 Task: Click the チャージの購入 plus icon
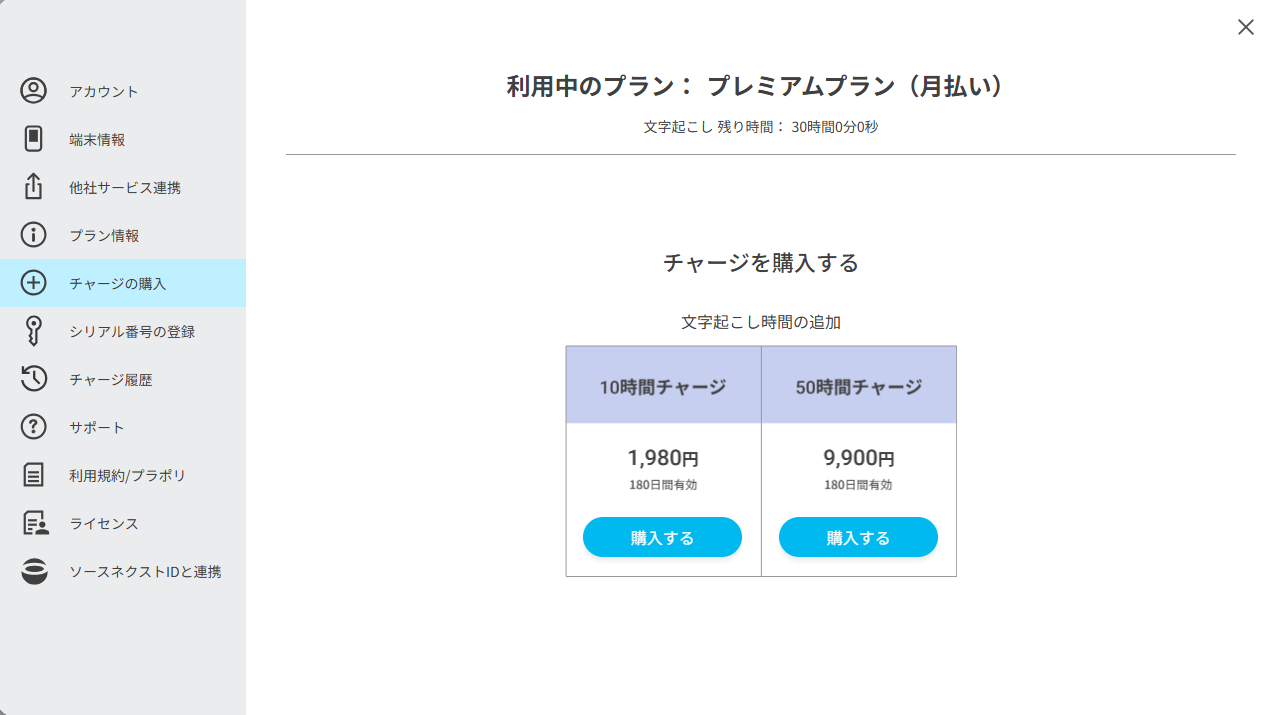[x=34, y=283]
